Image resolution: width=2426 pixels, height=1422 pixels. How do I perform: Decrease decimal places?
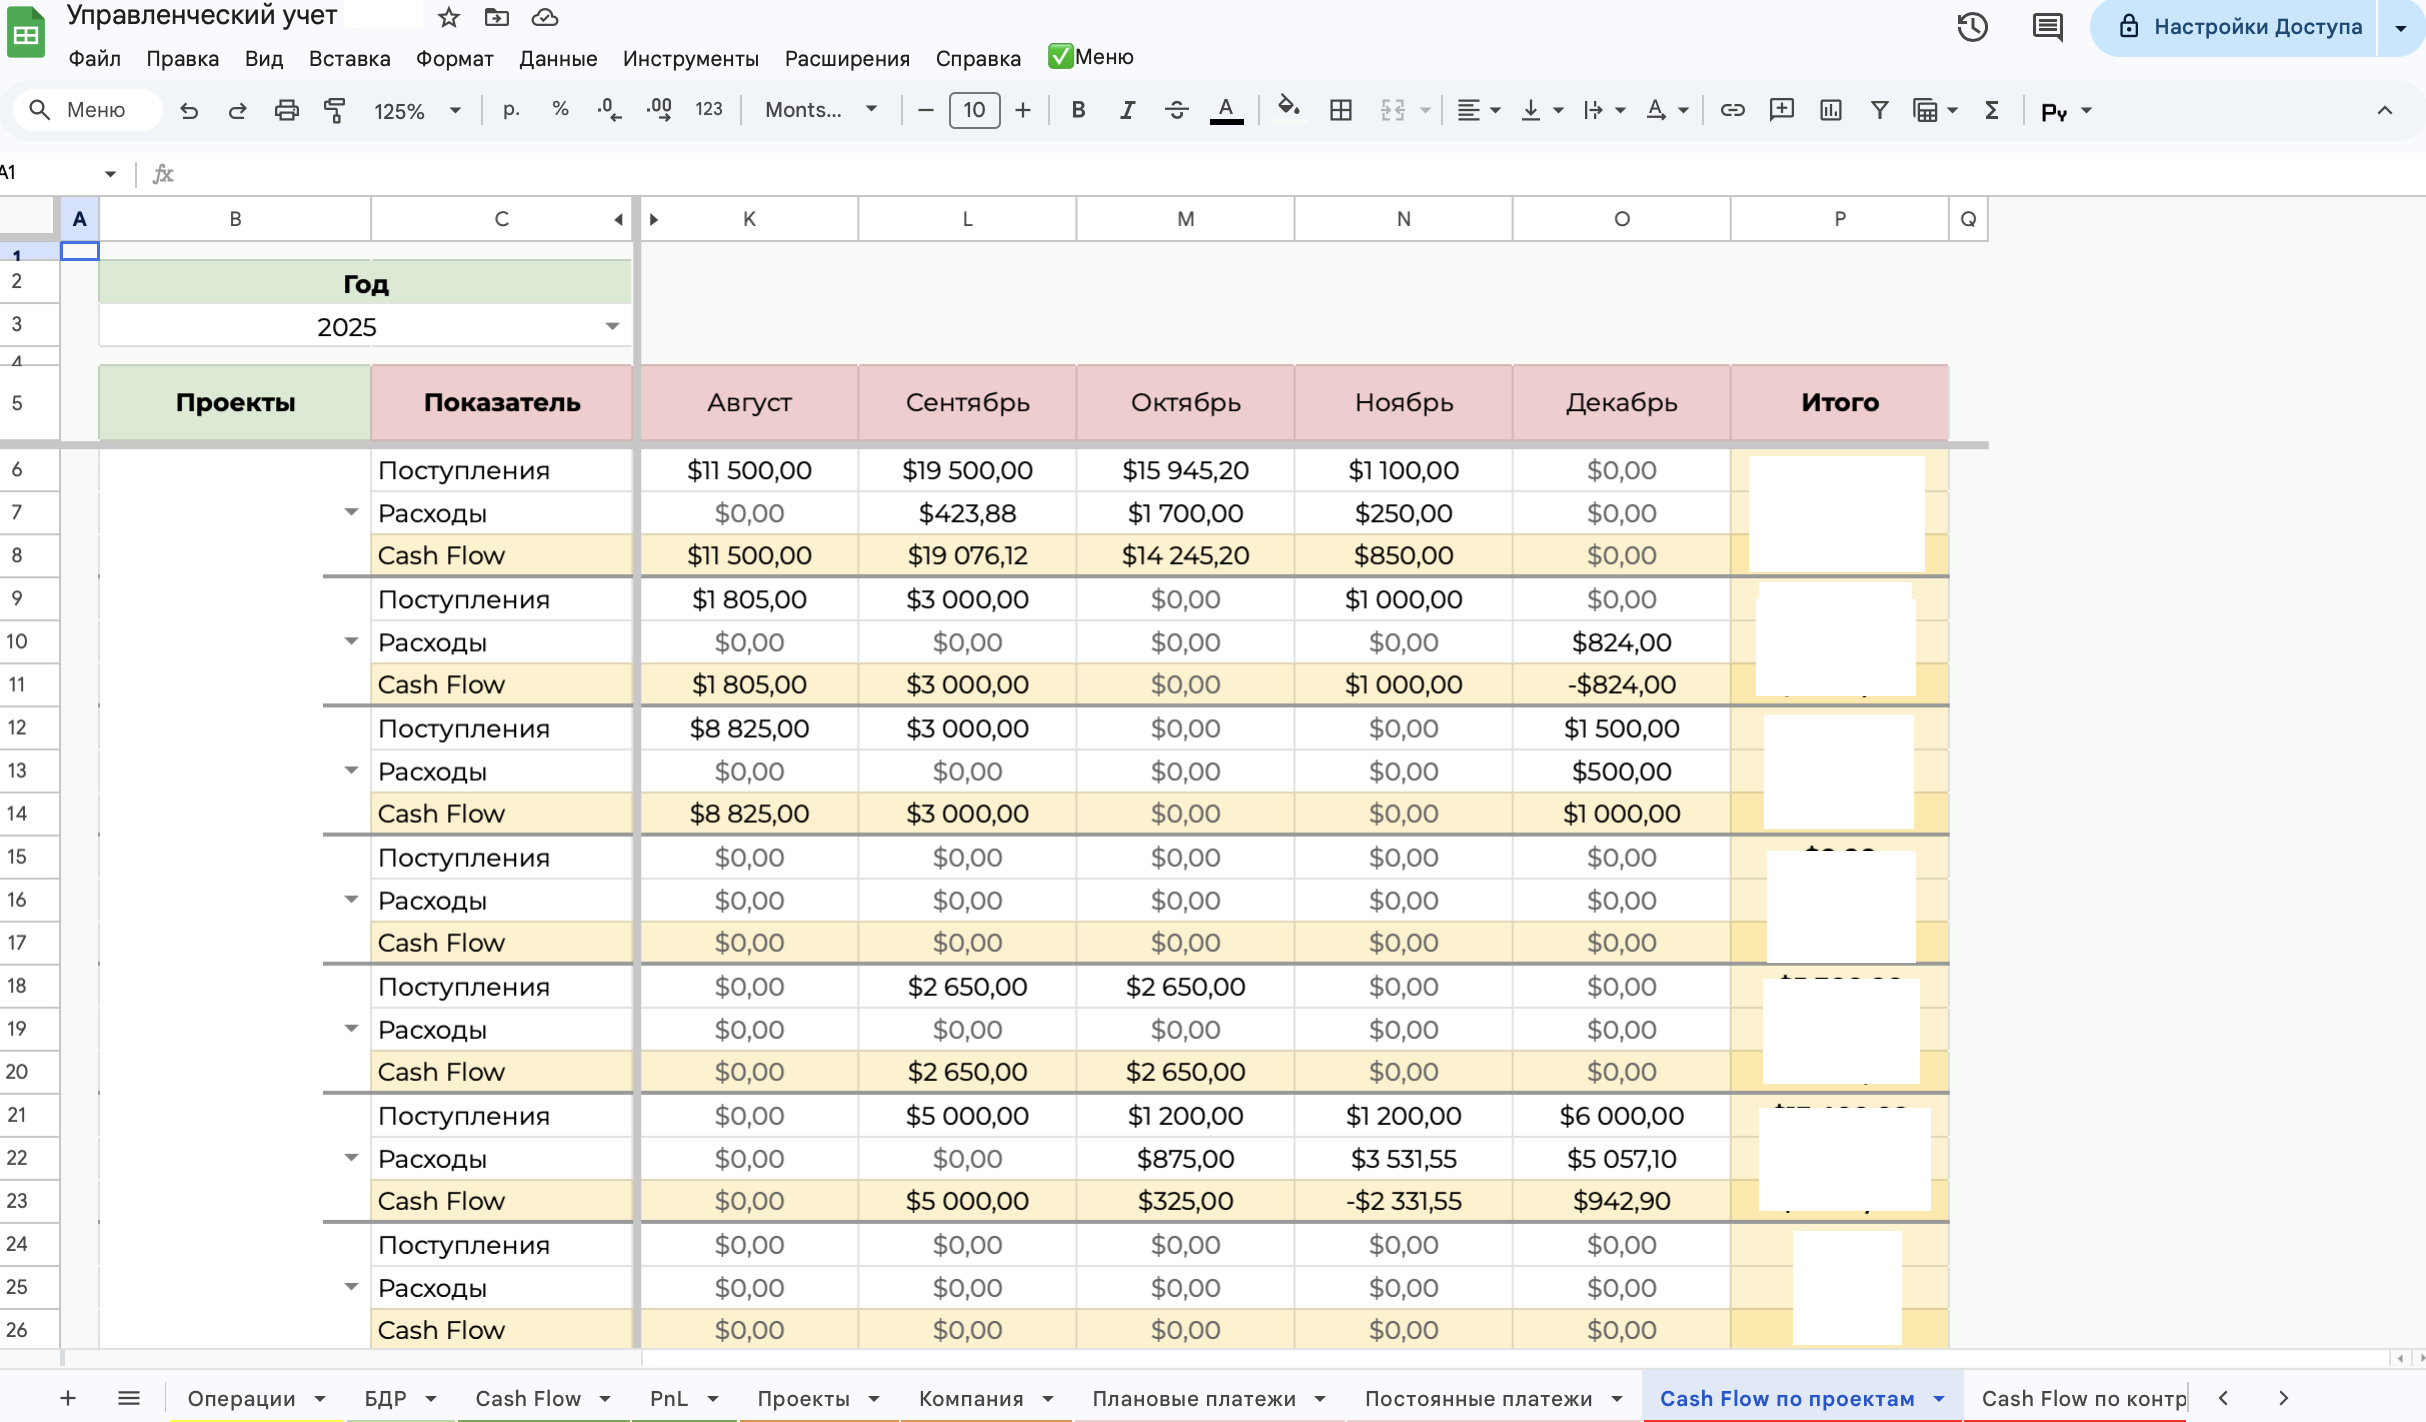[609, 110]
